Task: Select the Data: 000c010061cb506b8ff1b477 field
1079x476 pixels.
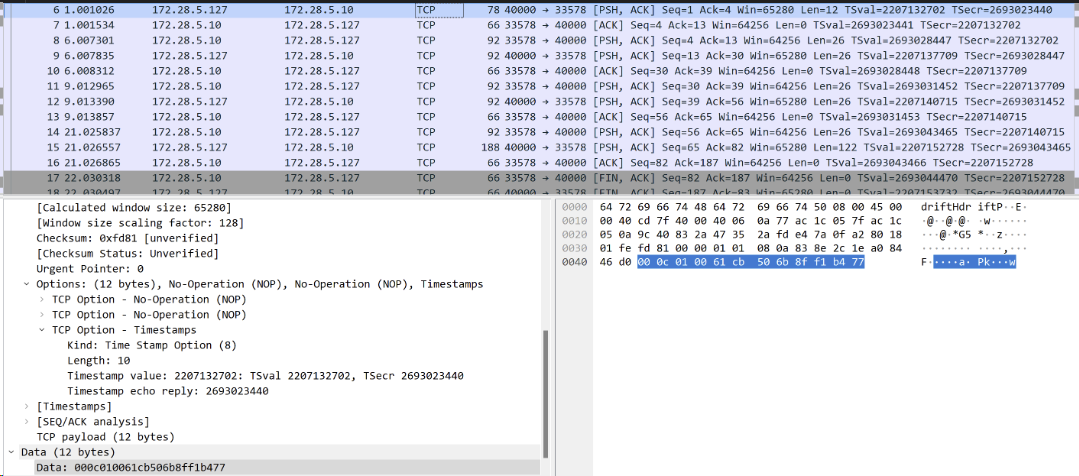Action: (x=130, y=467)
